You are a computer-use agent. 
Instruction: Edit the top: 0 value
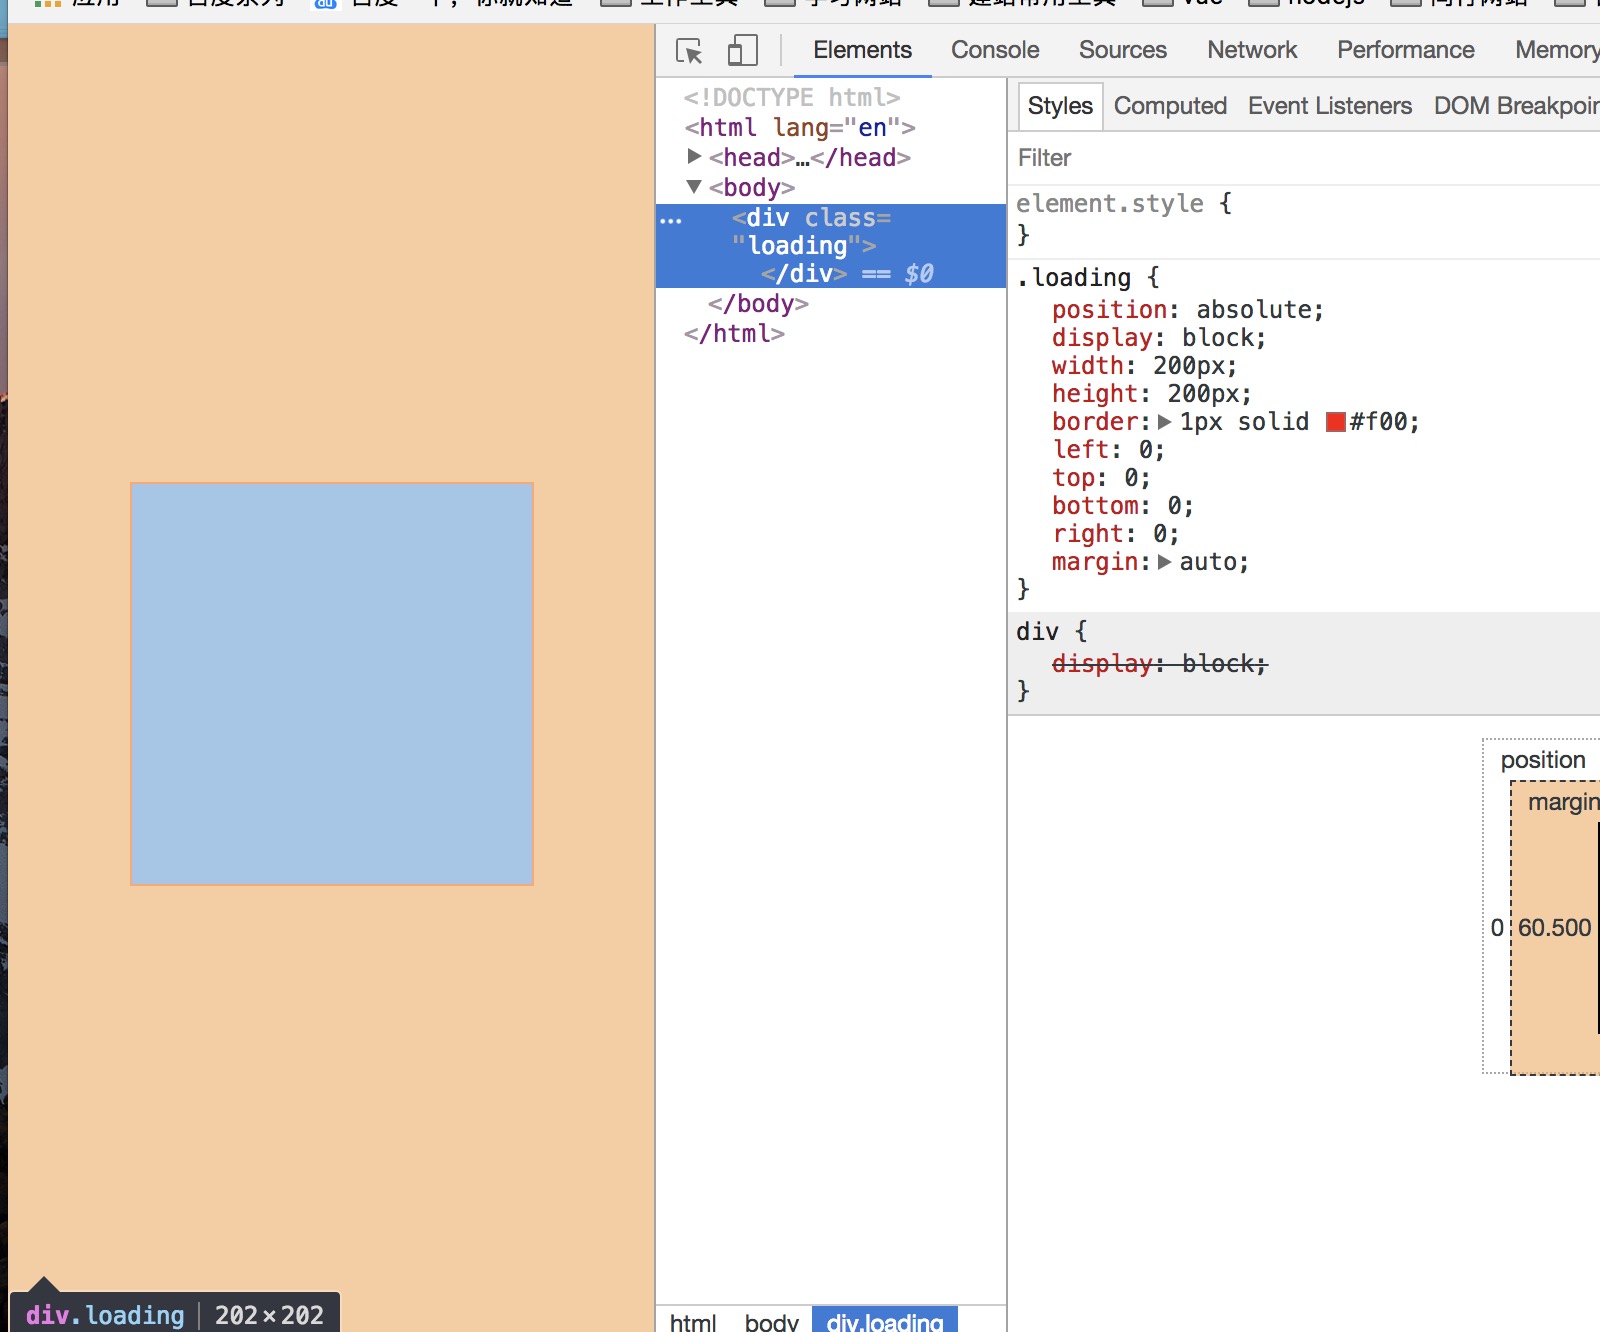tap(1131, 478)
